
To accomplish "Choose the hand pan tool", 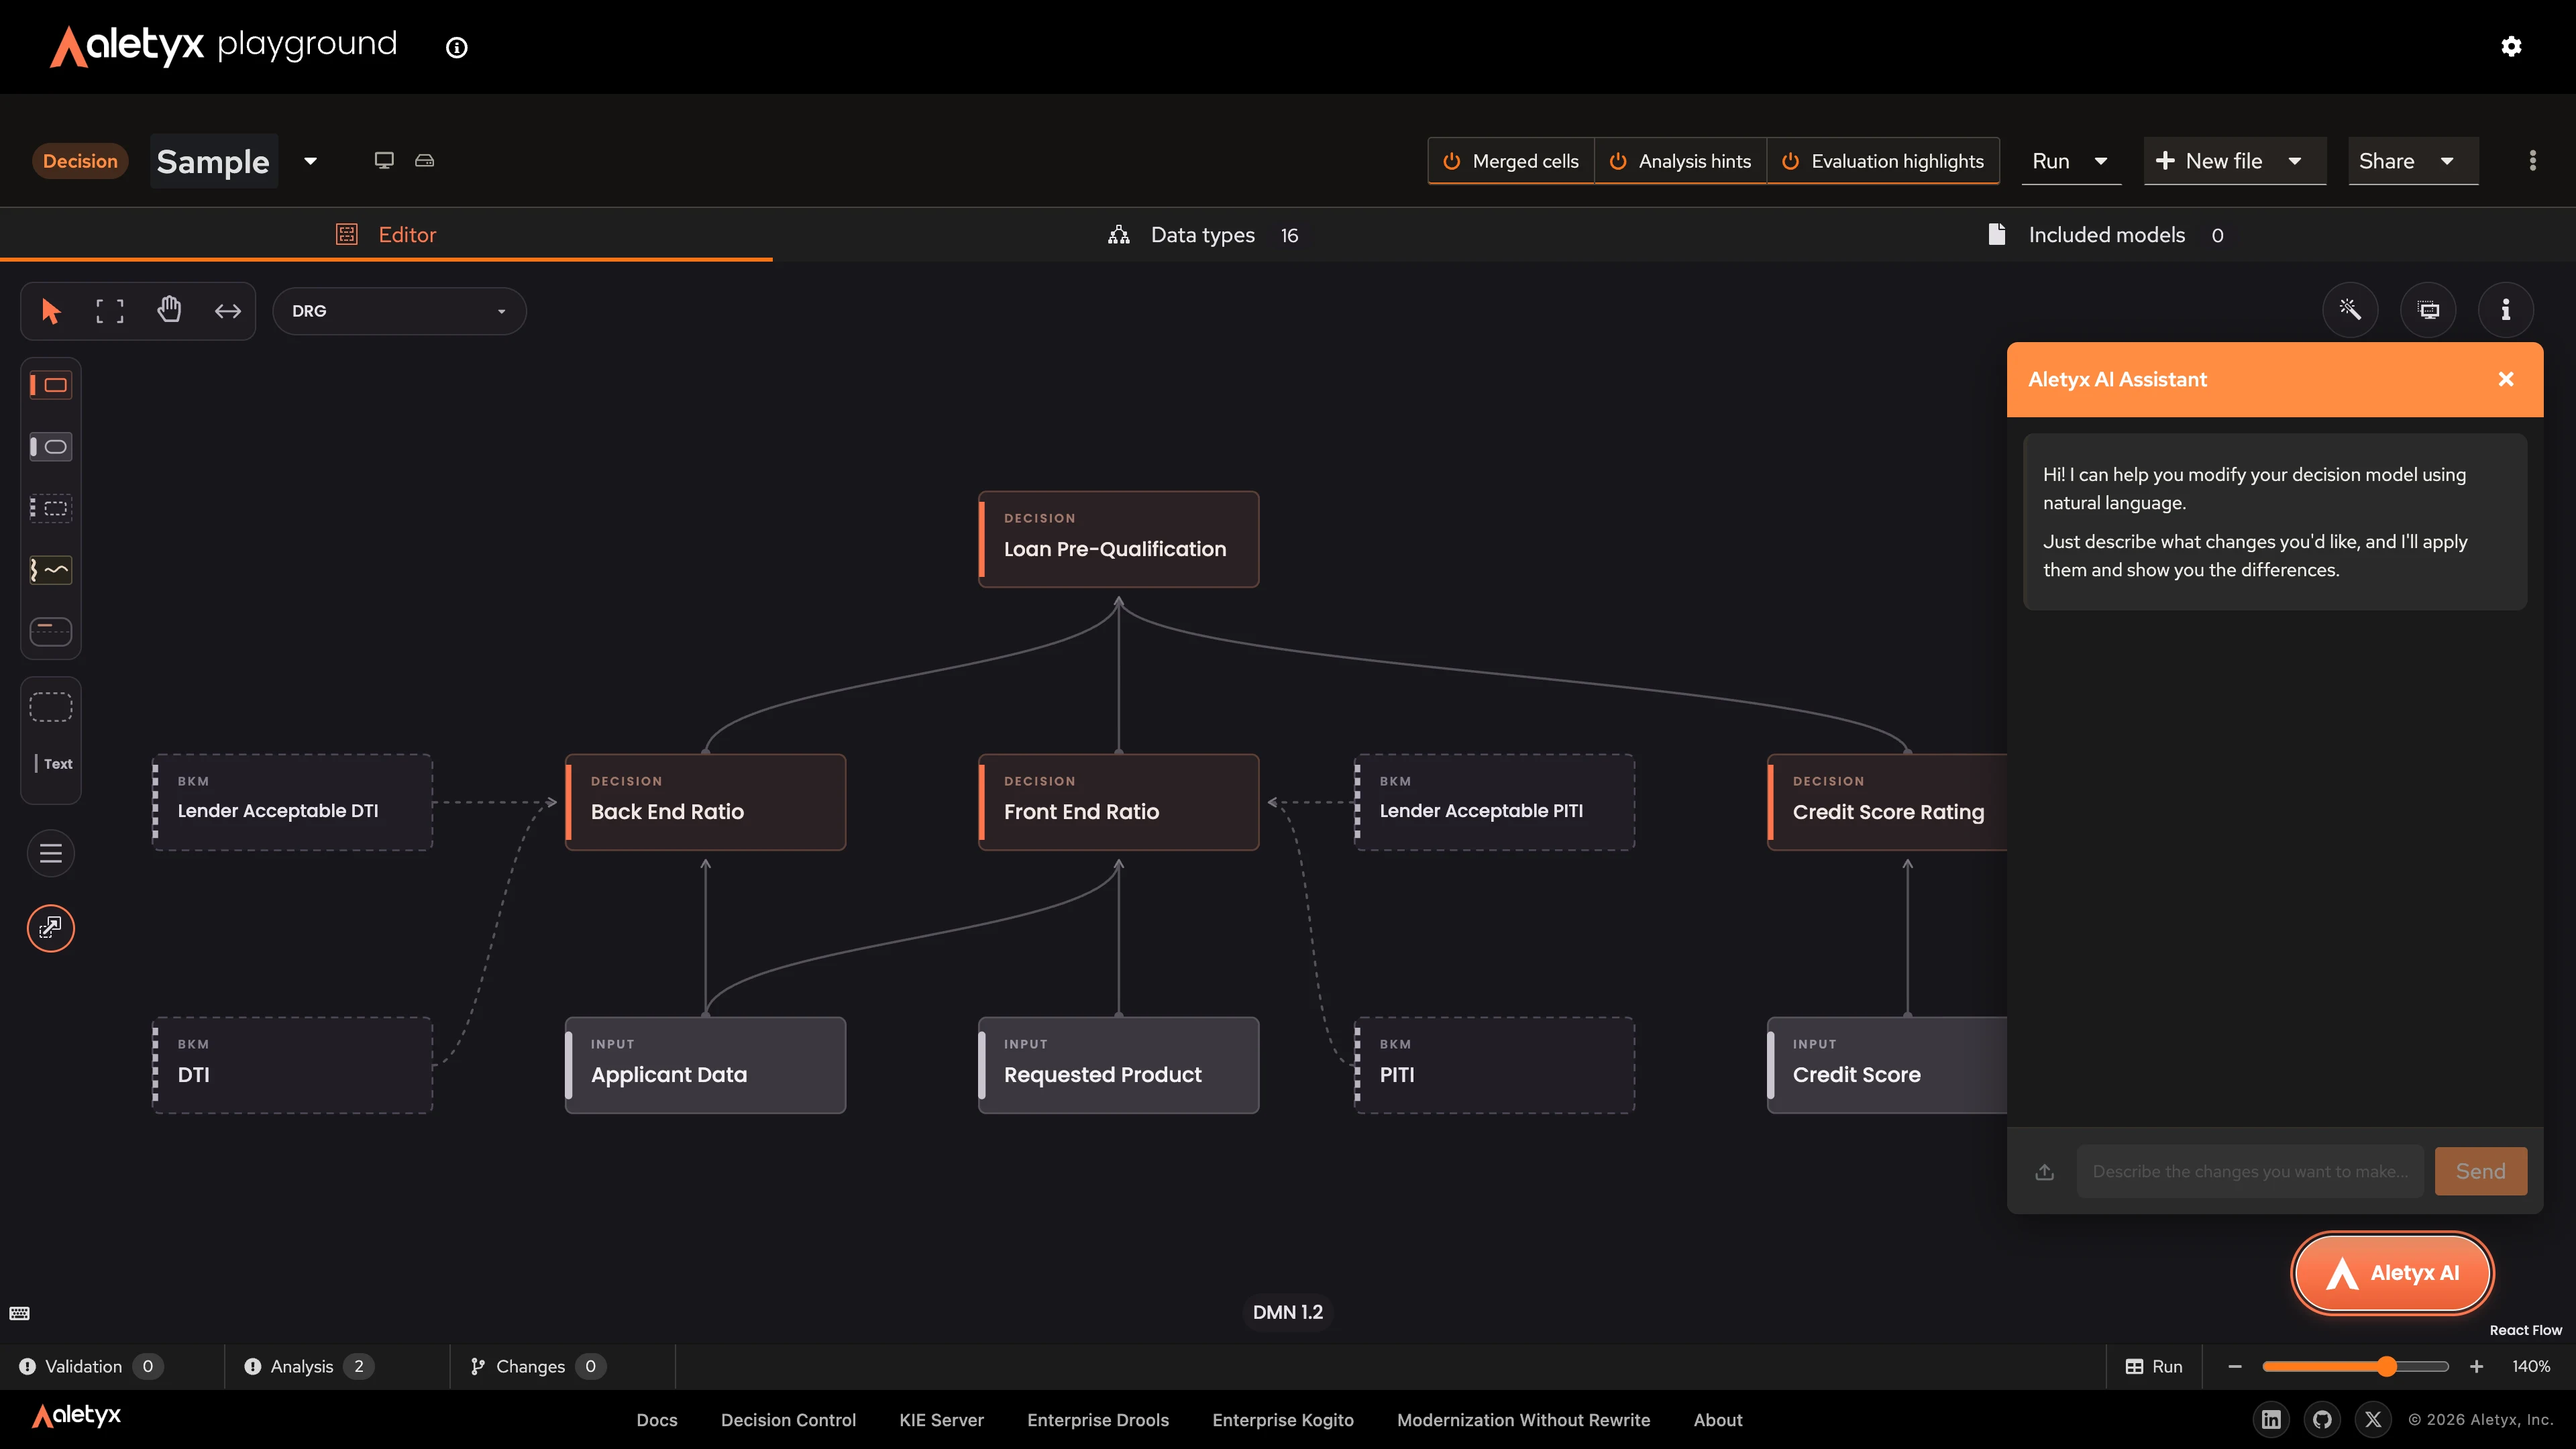I will (x=169, y=310).
